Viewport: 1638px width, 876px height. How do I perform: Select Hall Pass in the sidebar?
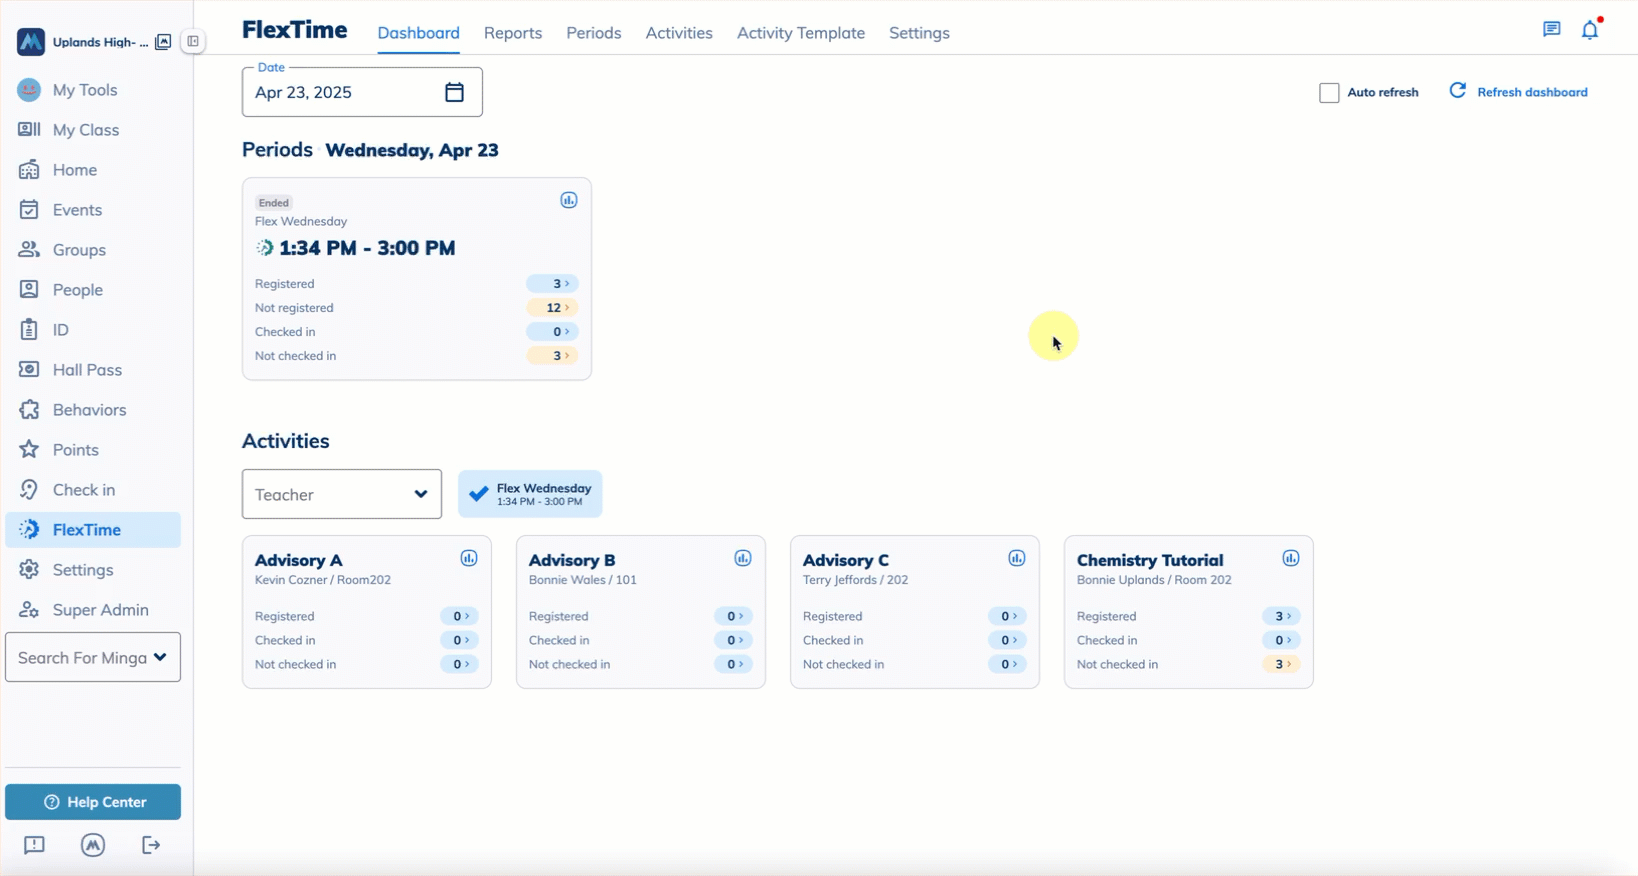pos(87,370)
